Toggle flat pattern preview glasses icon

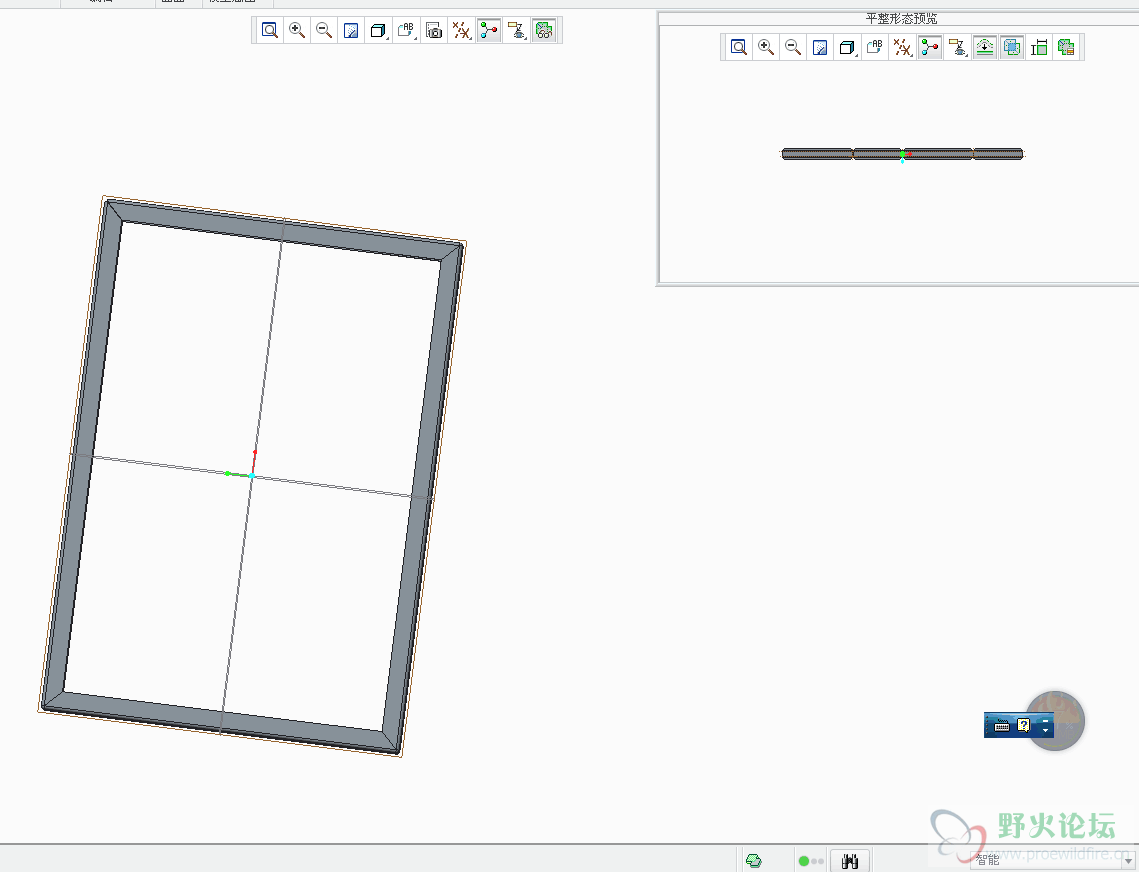point(544,31)
